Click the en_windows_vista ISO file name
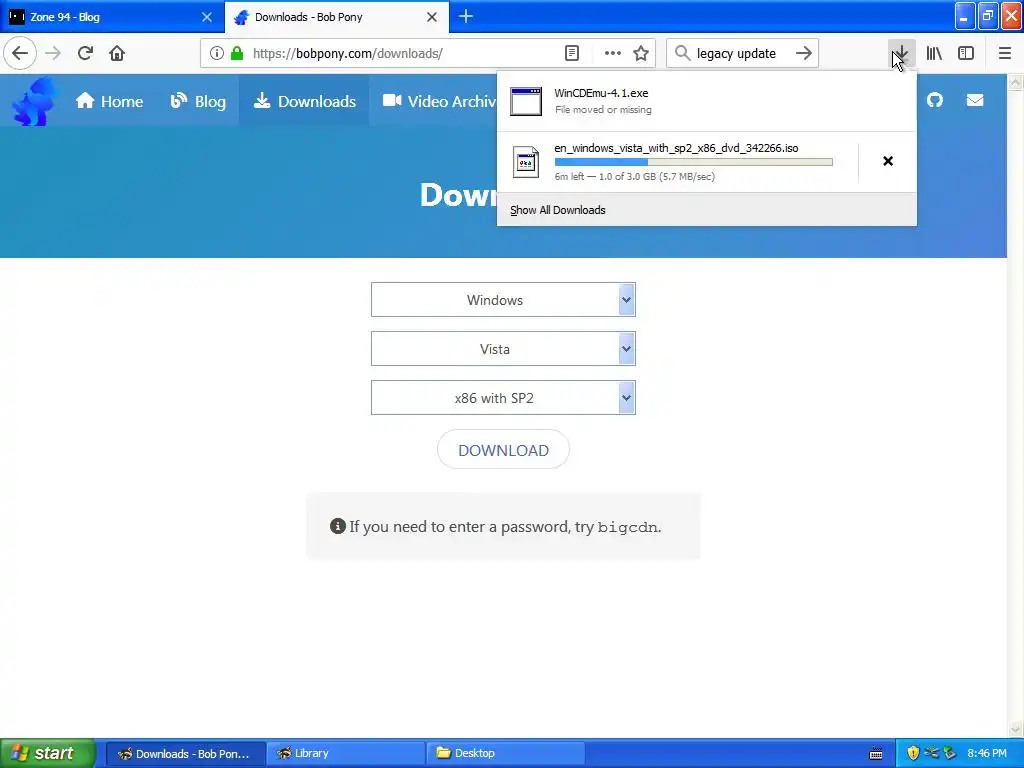This screenshot has height=768, width=1024. pos(676,148)
